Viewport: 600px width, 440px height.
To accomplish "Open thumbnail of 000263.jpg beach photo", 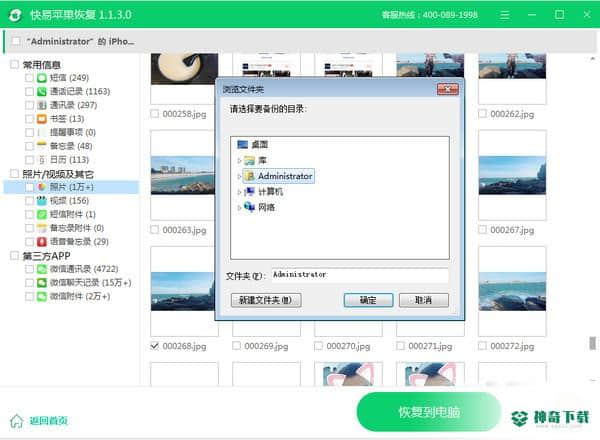I will [183, 175].
